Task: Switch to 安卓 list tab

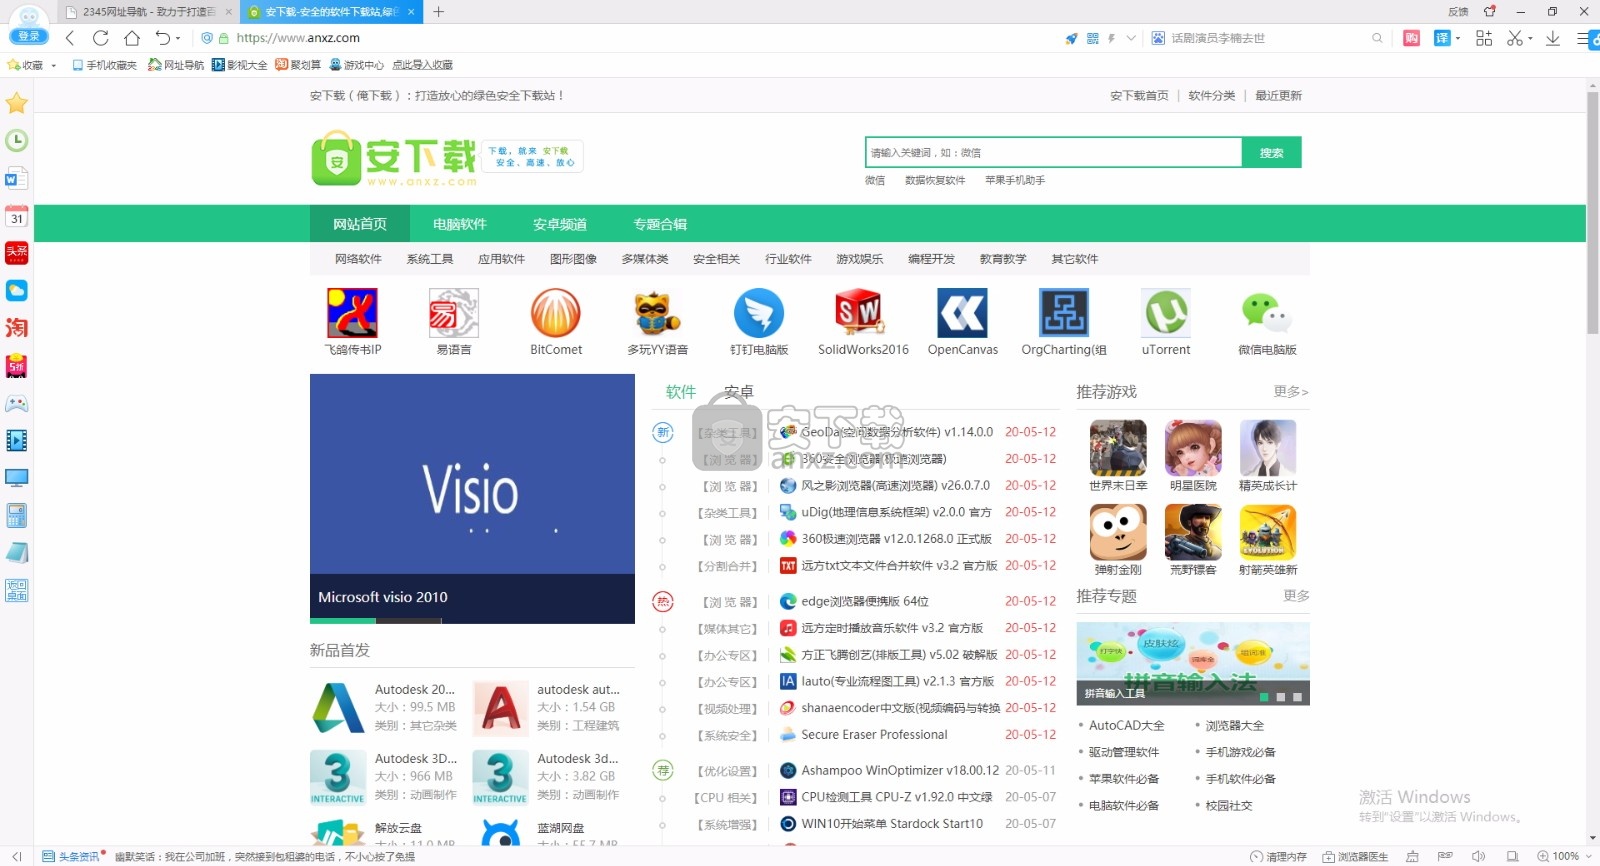Action: coord(739,392)
